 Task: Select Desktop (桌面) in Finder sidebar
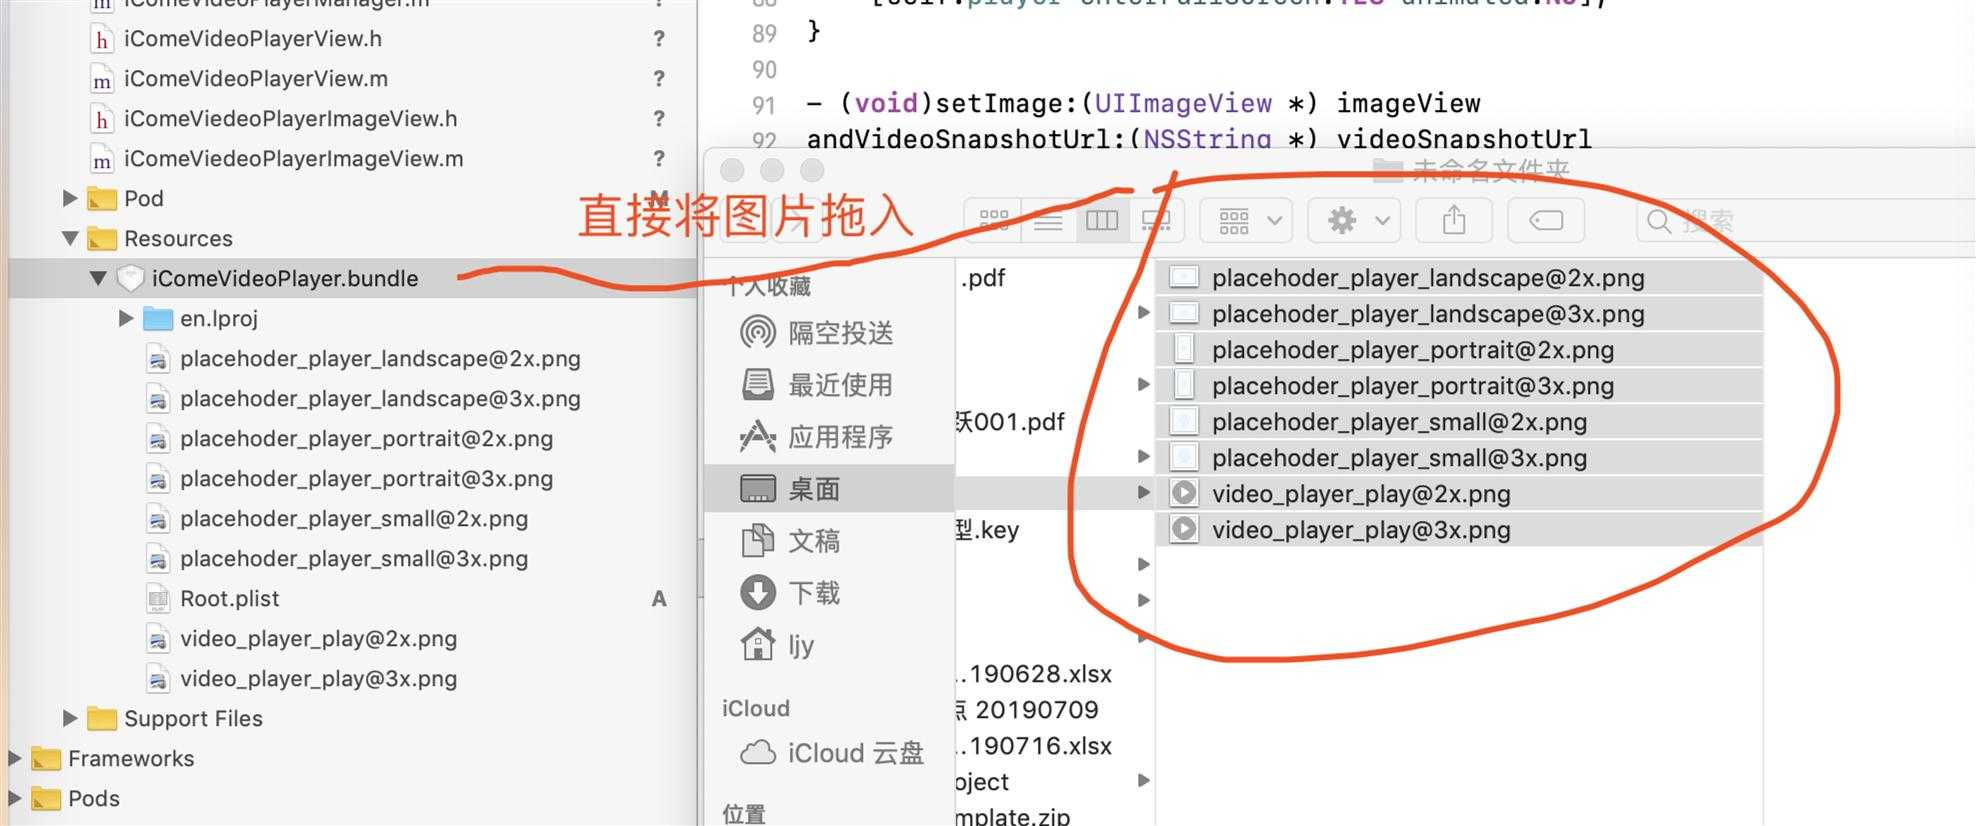tap(829, 489)
